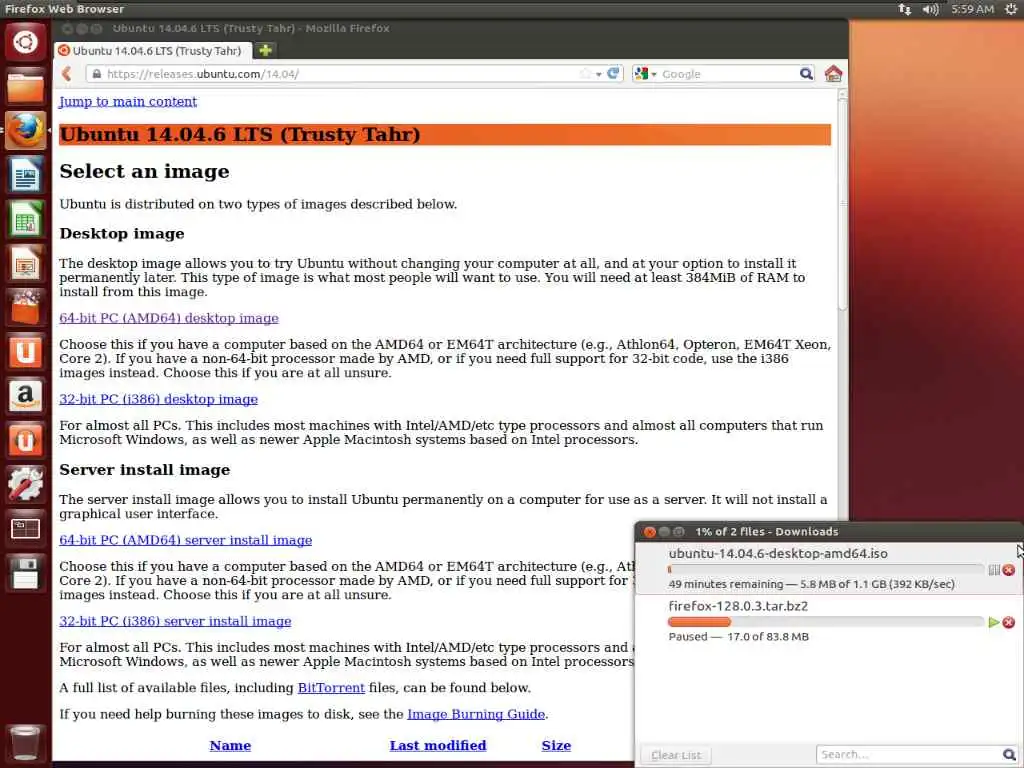Click the Downloads search magnifier icon
This screenshot has height=768, width=1024.
click(1009, 754)
